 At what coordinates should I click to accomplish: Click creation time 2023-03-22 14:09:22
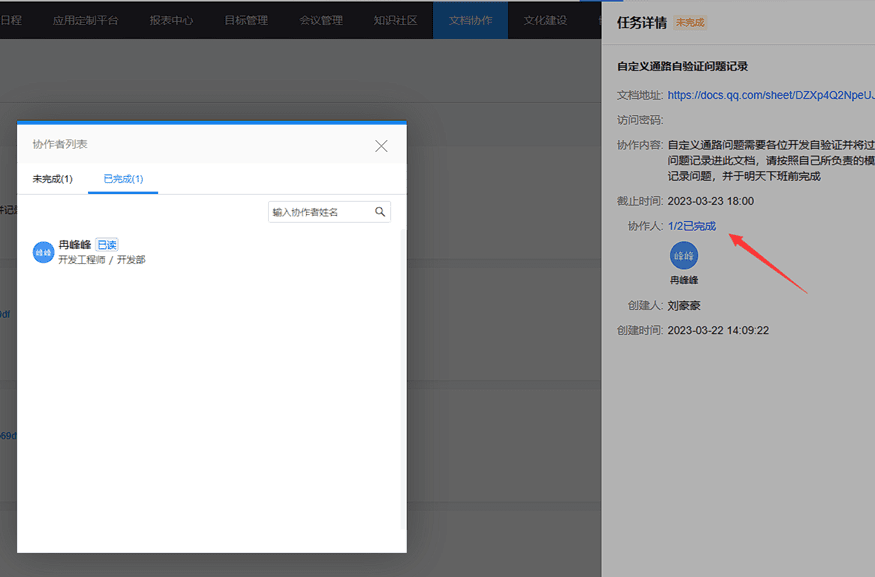[718, 330]
